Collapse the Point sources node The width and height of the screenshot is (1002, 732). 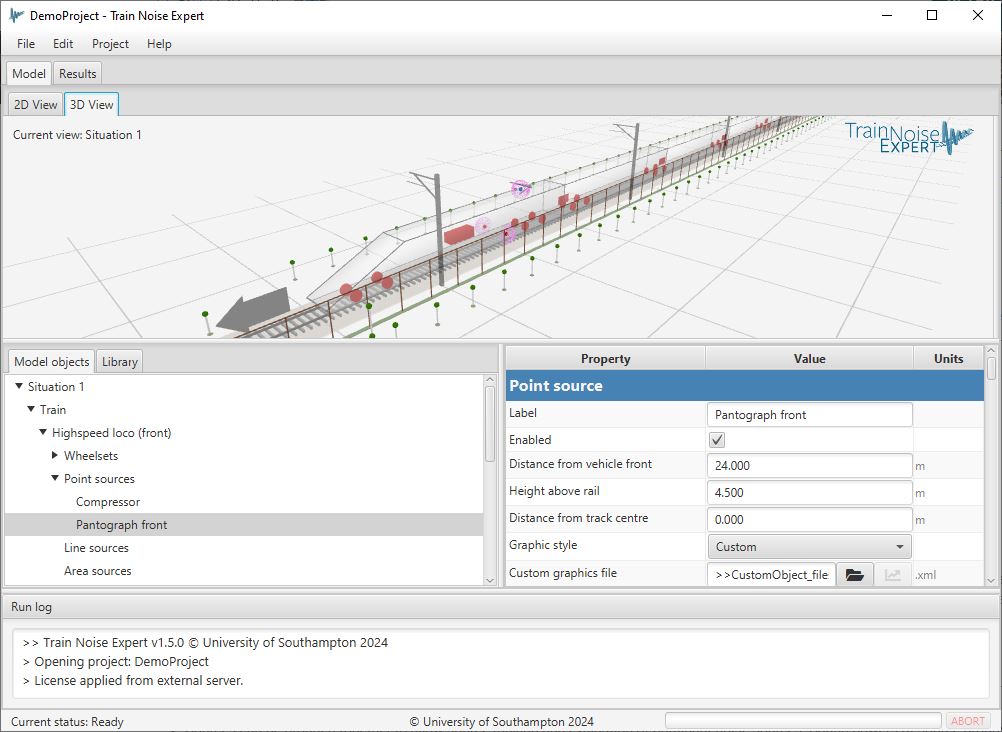[x=55, y=478]
